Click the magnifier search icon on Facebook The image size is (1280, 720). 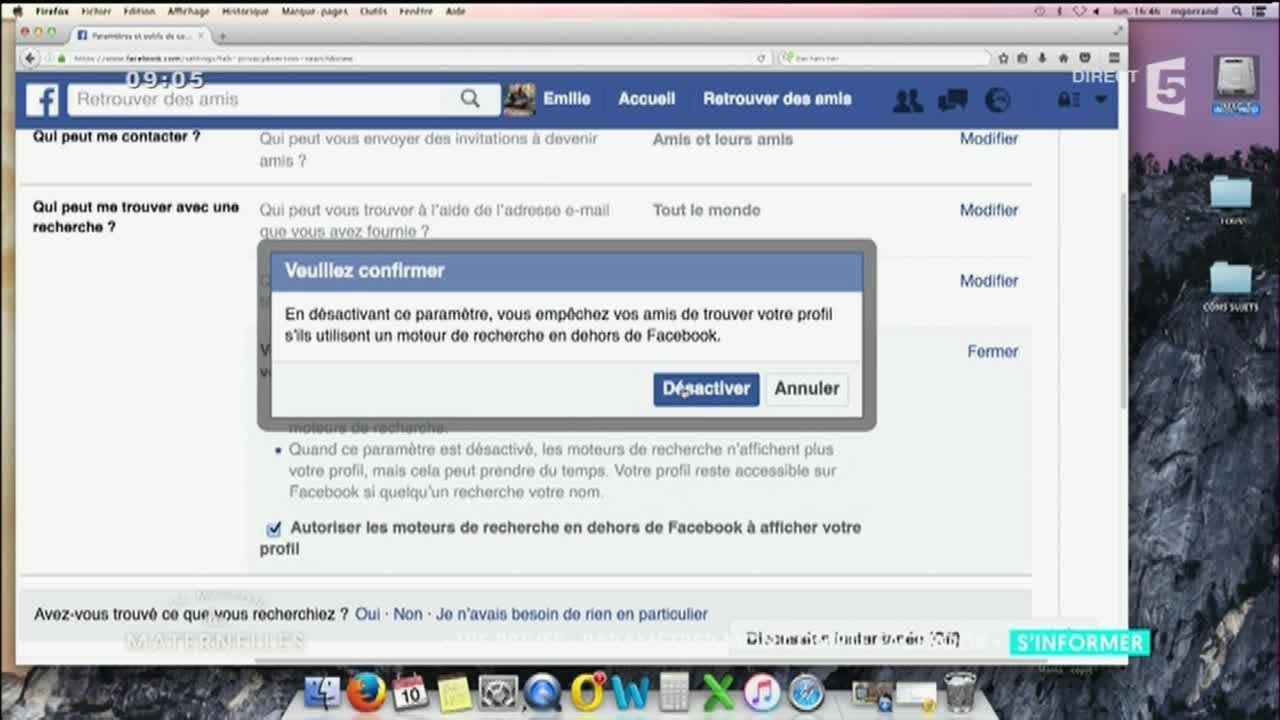[x=470, y=99]
